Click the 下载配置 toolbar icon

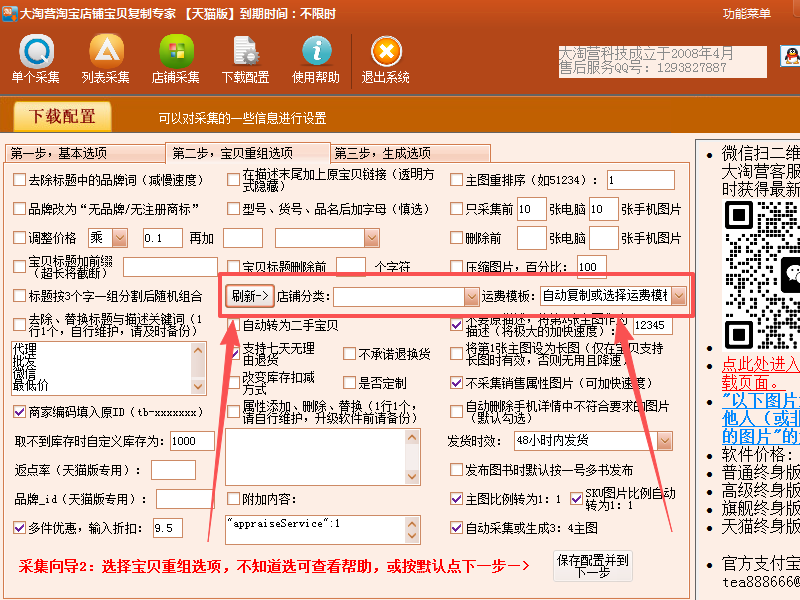tap(245, 57)
